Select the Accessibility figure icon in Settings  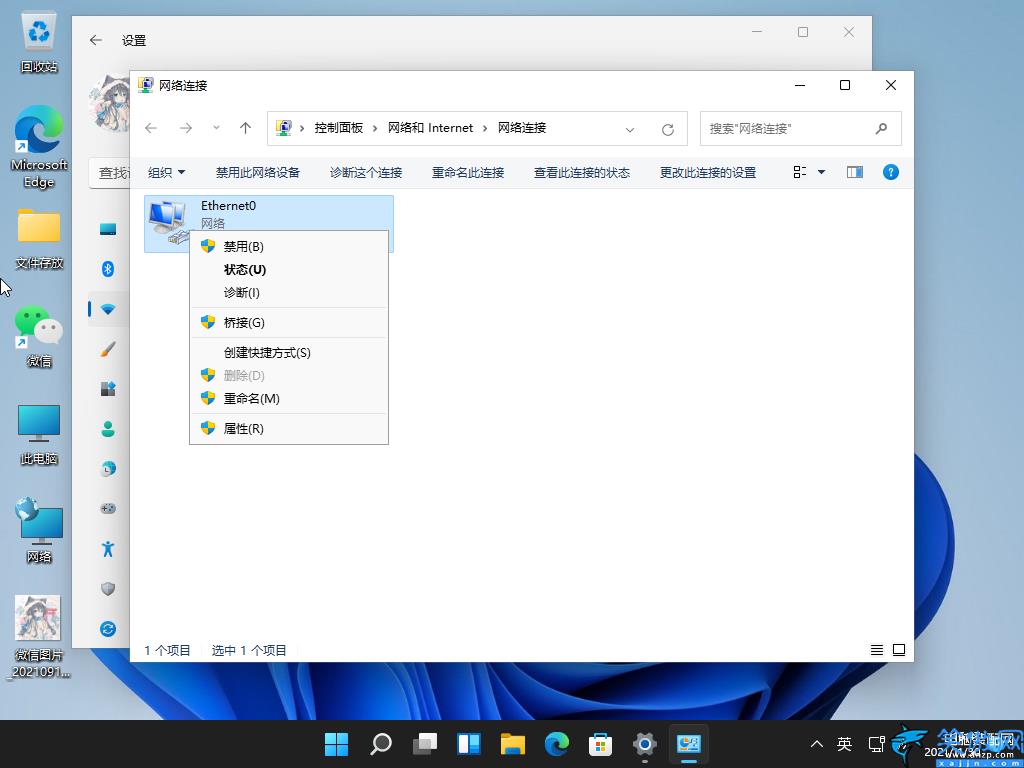coord(108,549)
